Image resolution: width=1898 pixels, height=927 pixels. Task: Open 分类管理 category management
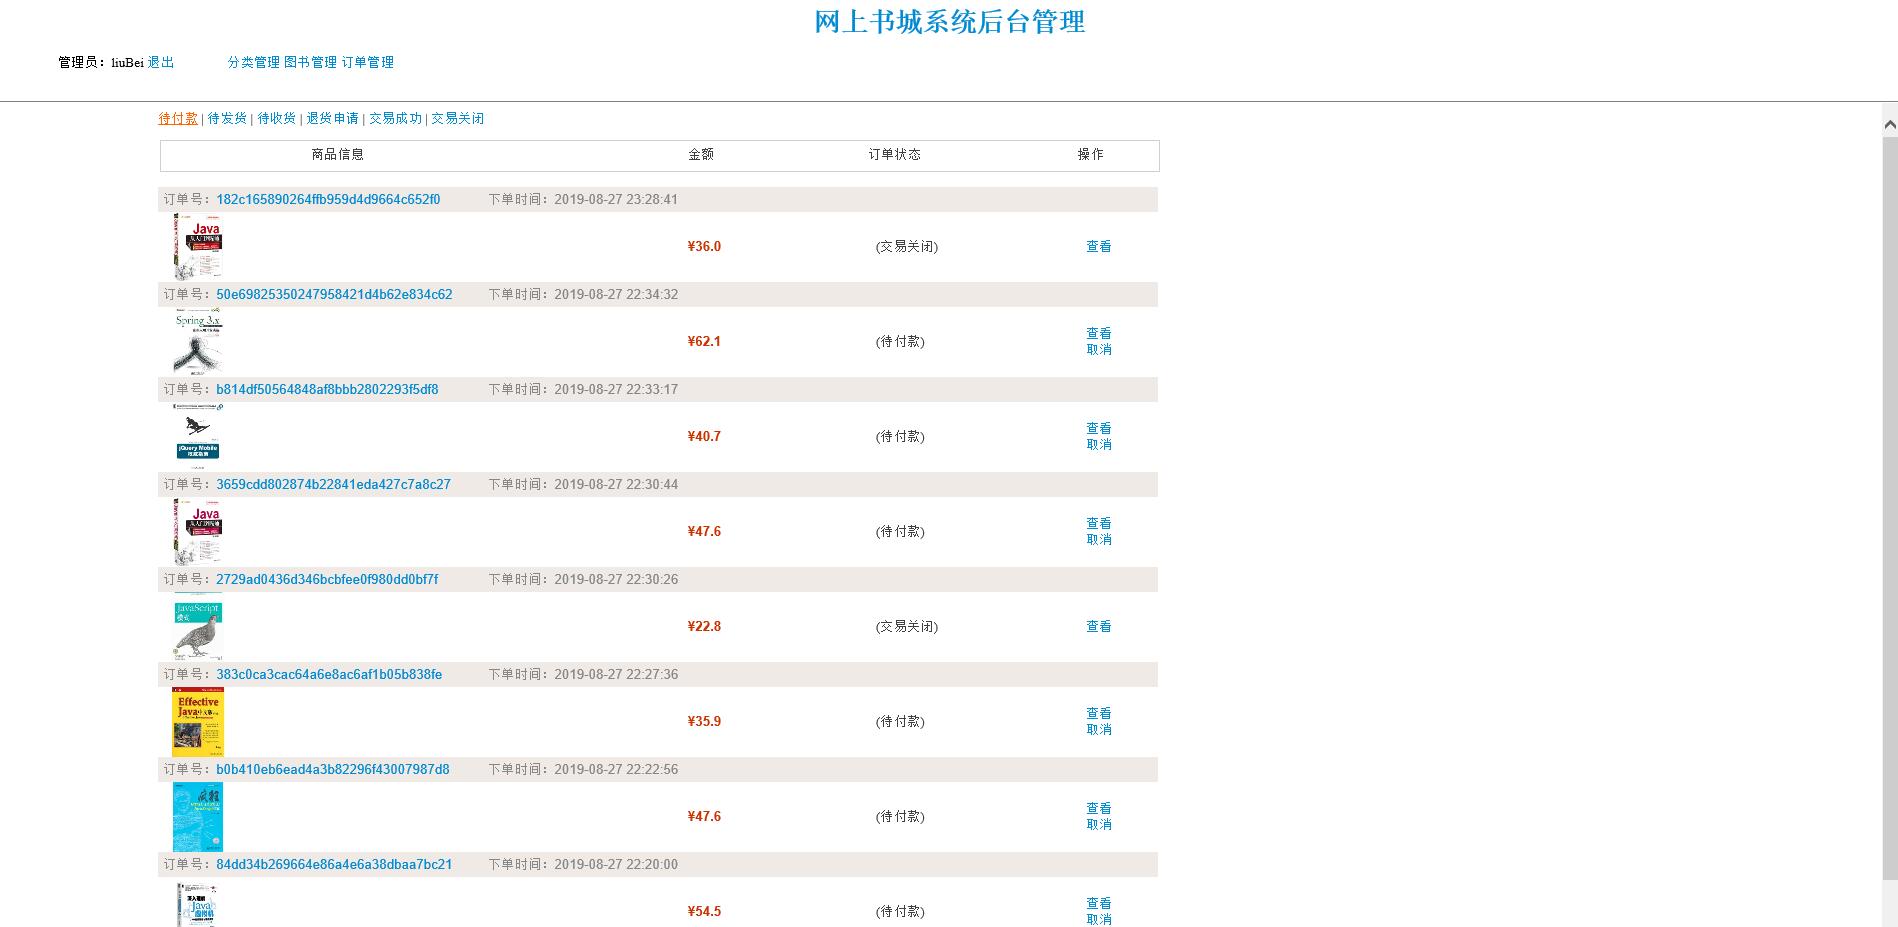pyautogui.click(x=254, y=62)
